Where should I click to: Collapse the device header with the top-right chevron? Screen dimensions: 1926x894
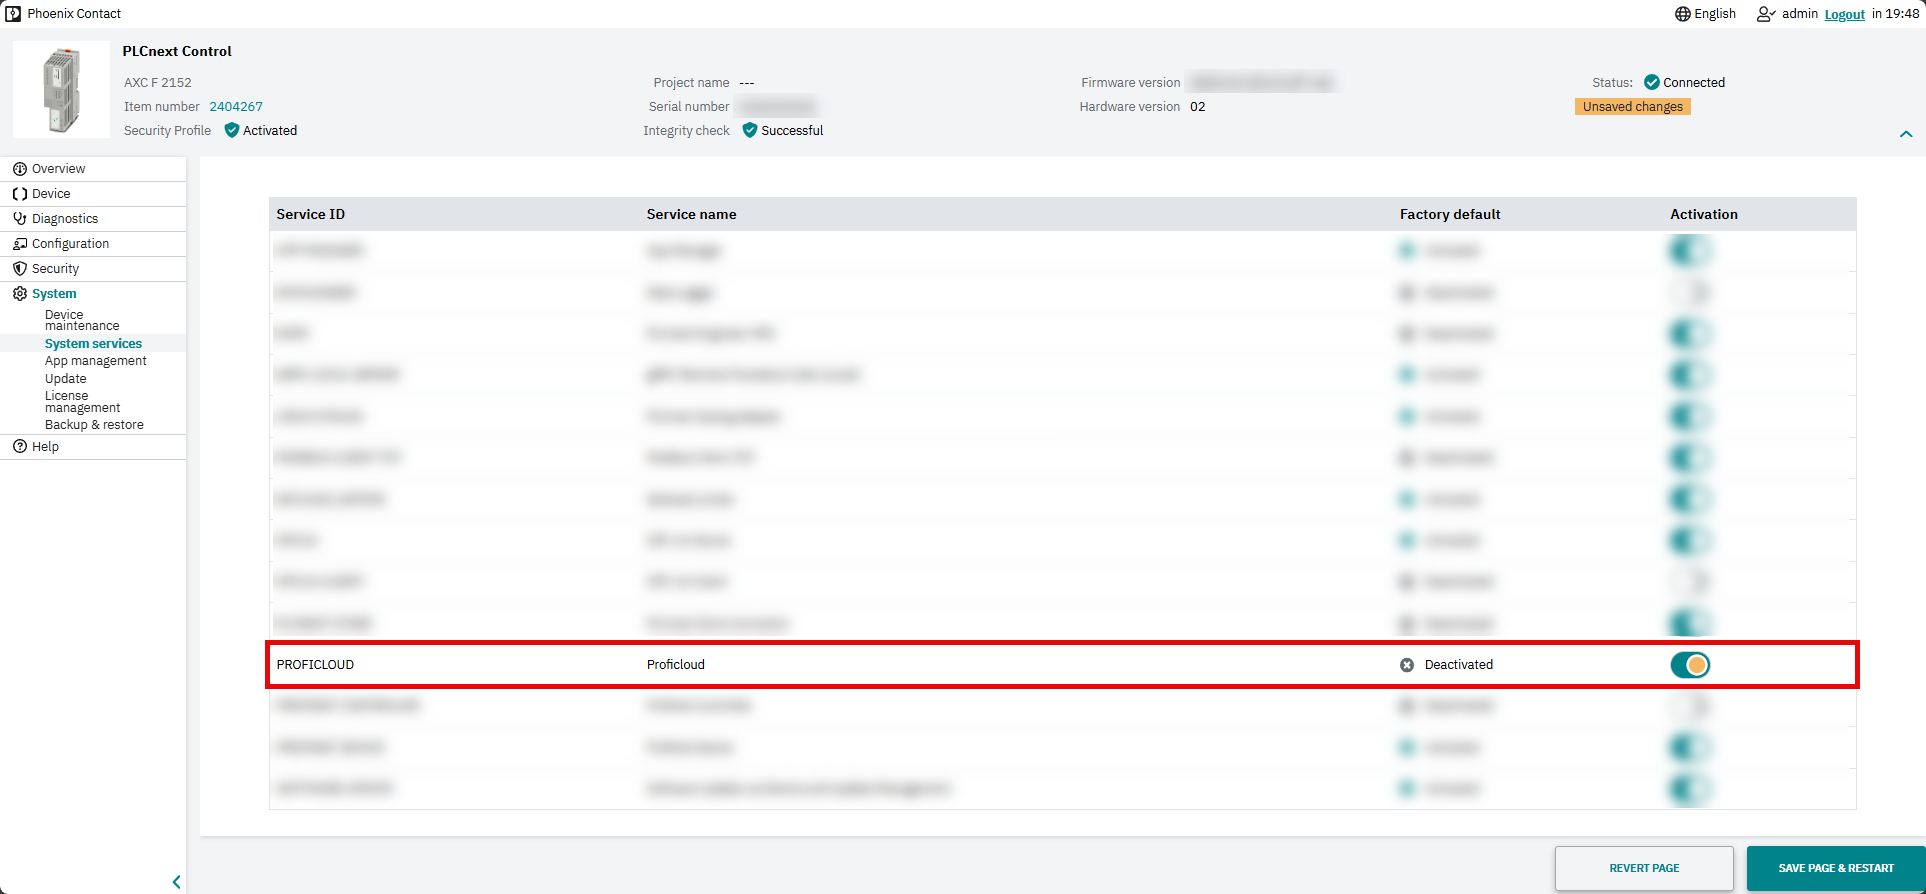[1906, 134]
